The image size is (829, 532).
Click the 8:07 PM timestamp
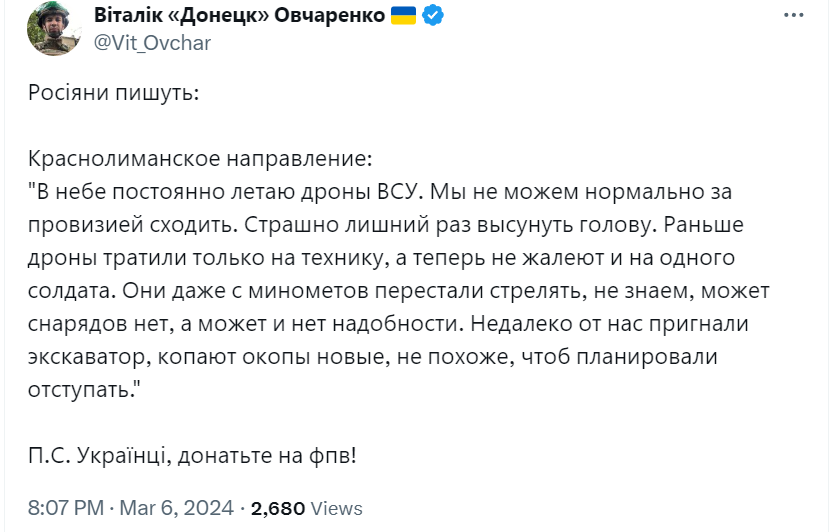coord(66,508)
